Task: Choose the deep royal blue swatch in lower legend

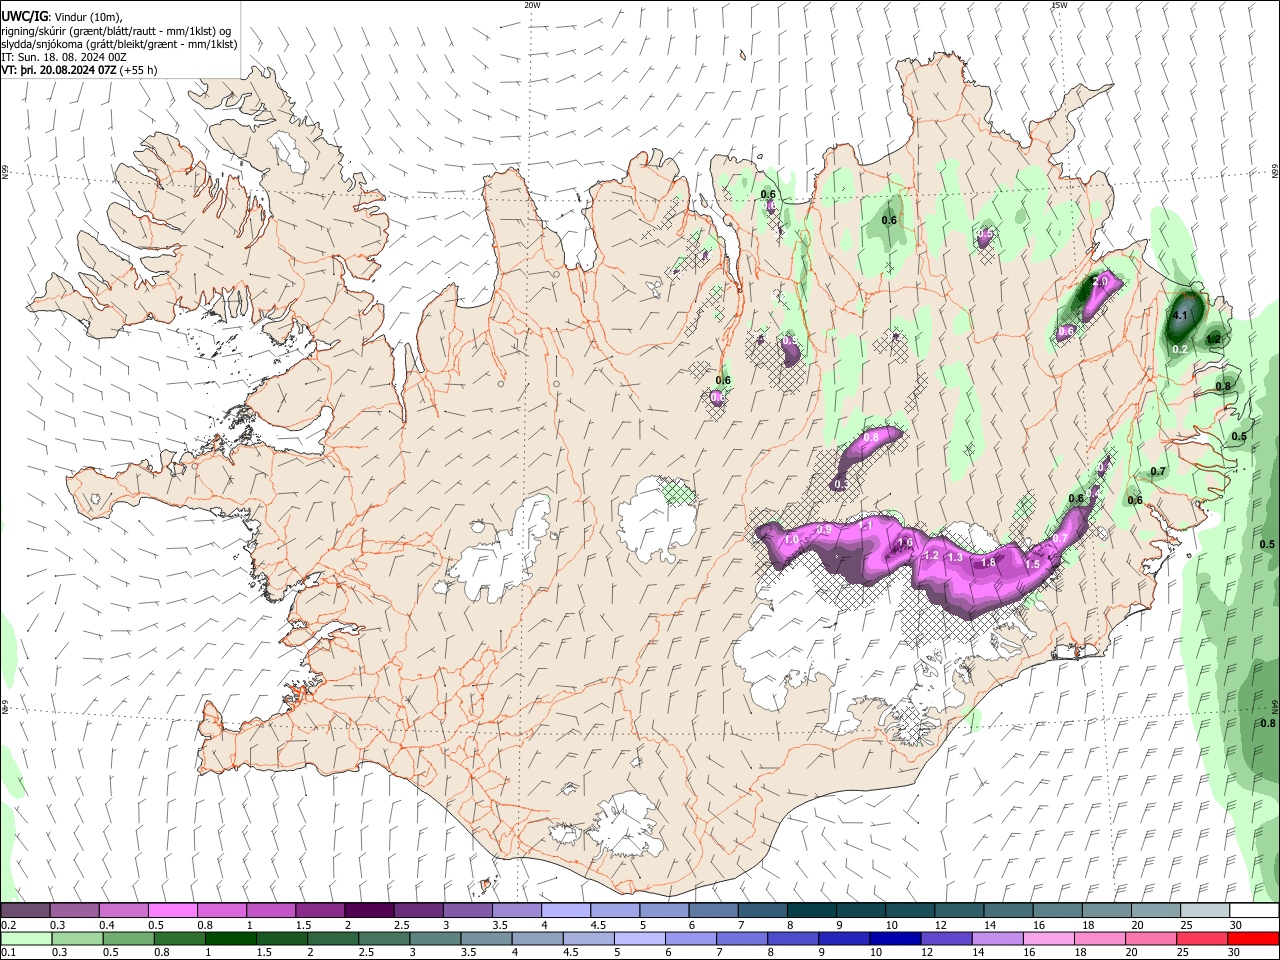Action: pyautogui.click(x=894, y=938)
